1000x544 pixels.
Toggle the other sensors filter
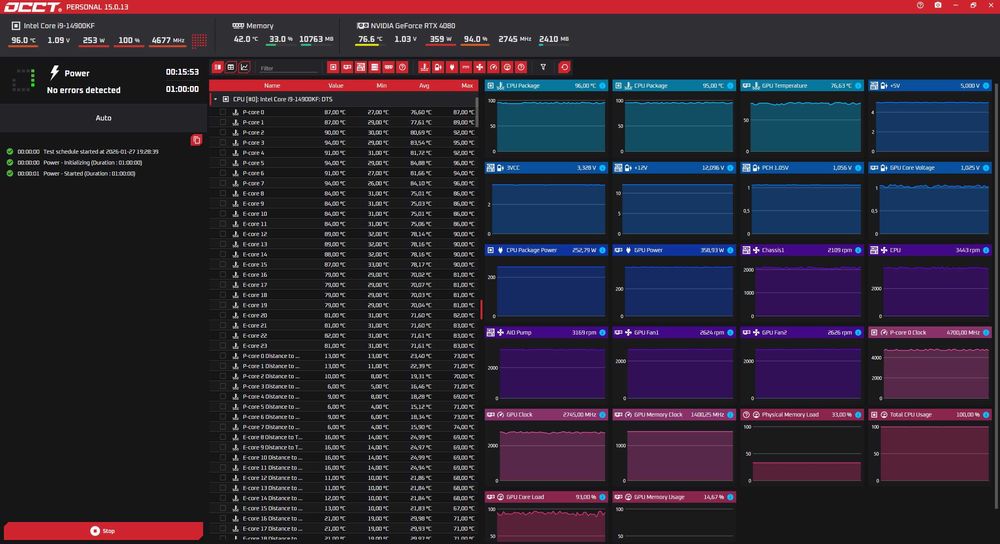tap(521, 67)
